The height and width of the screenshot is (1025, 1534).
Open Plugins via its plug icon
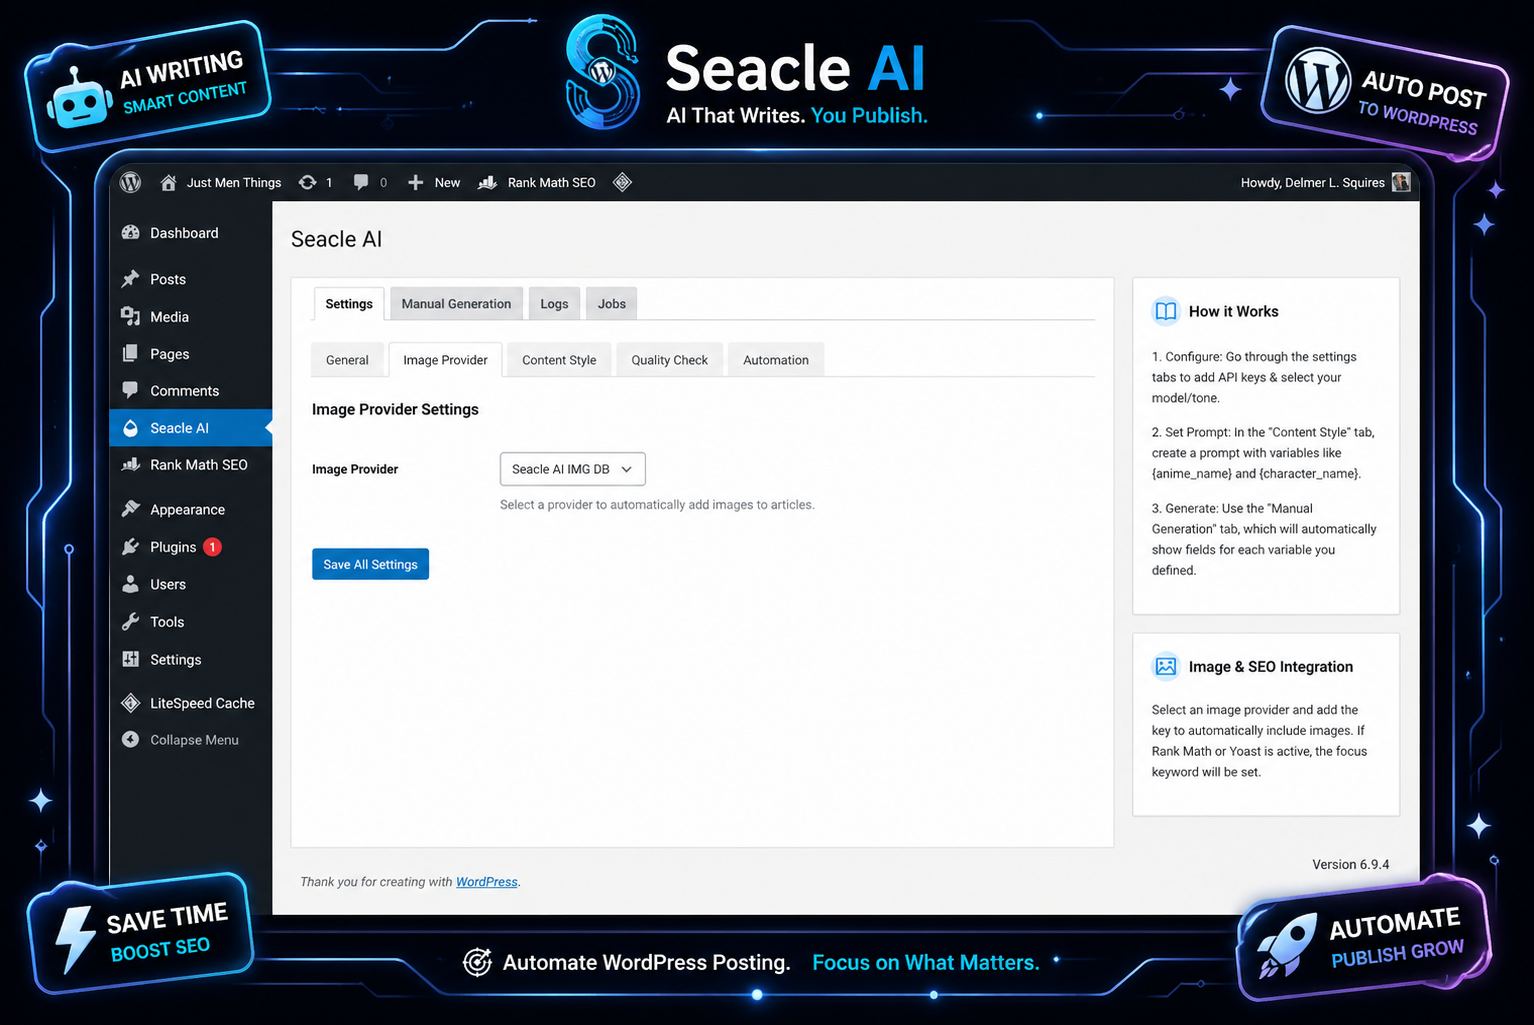click(131, 546)
